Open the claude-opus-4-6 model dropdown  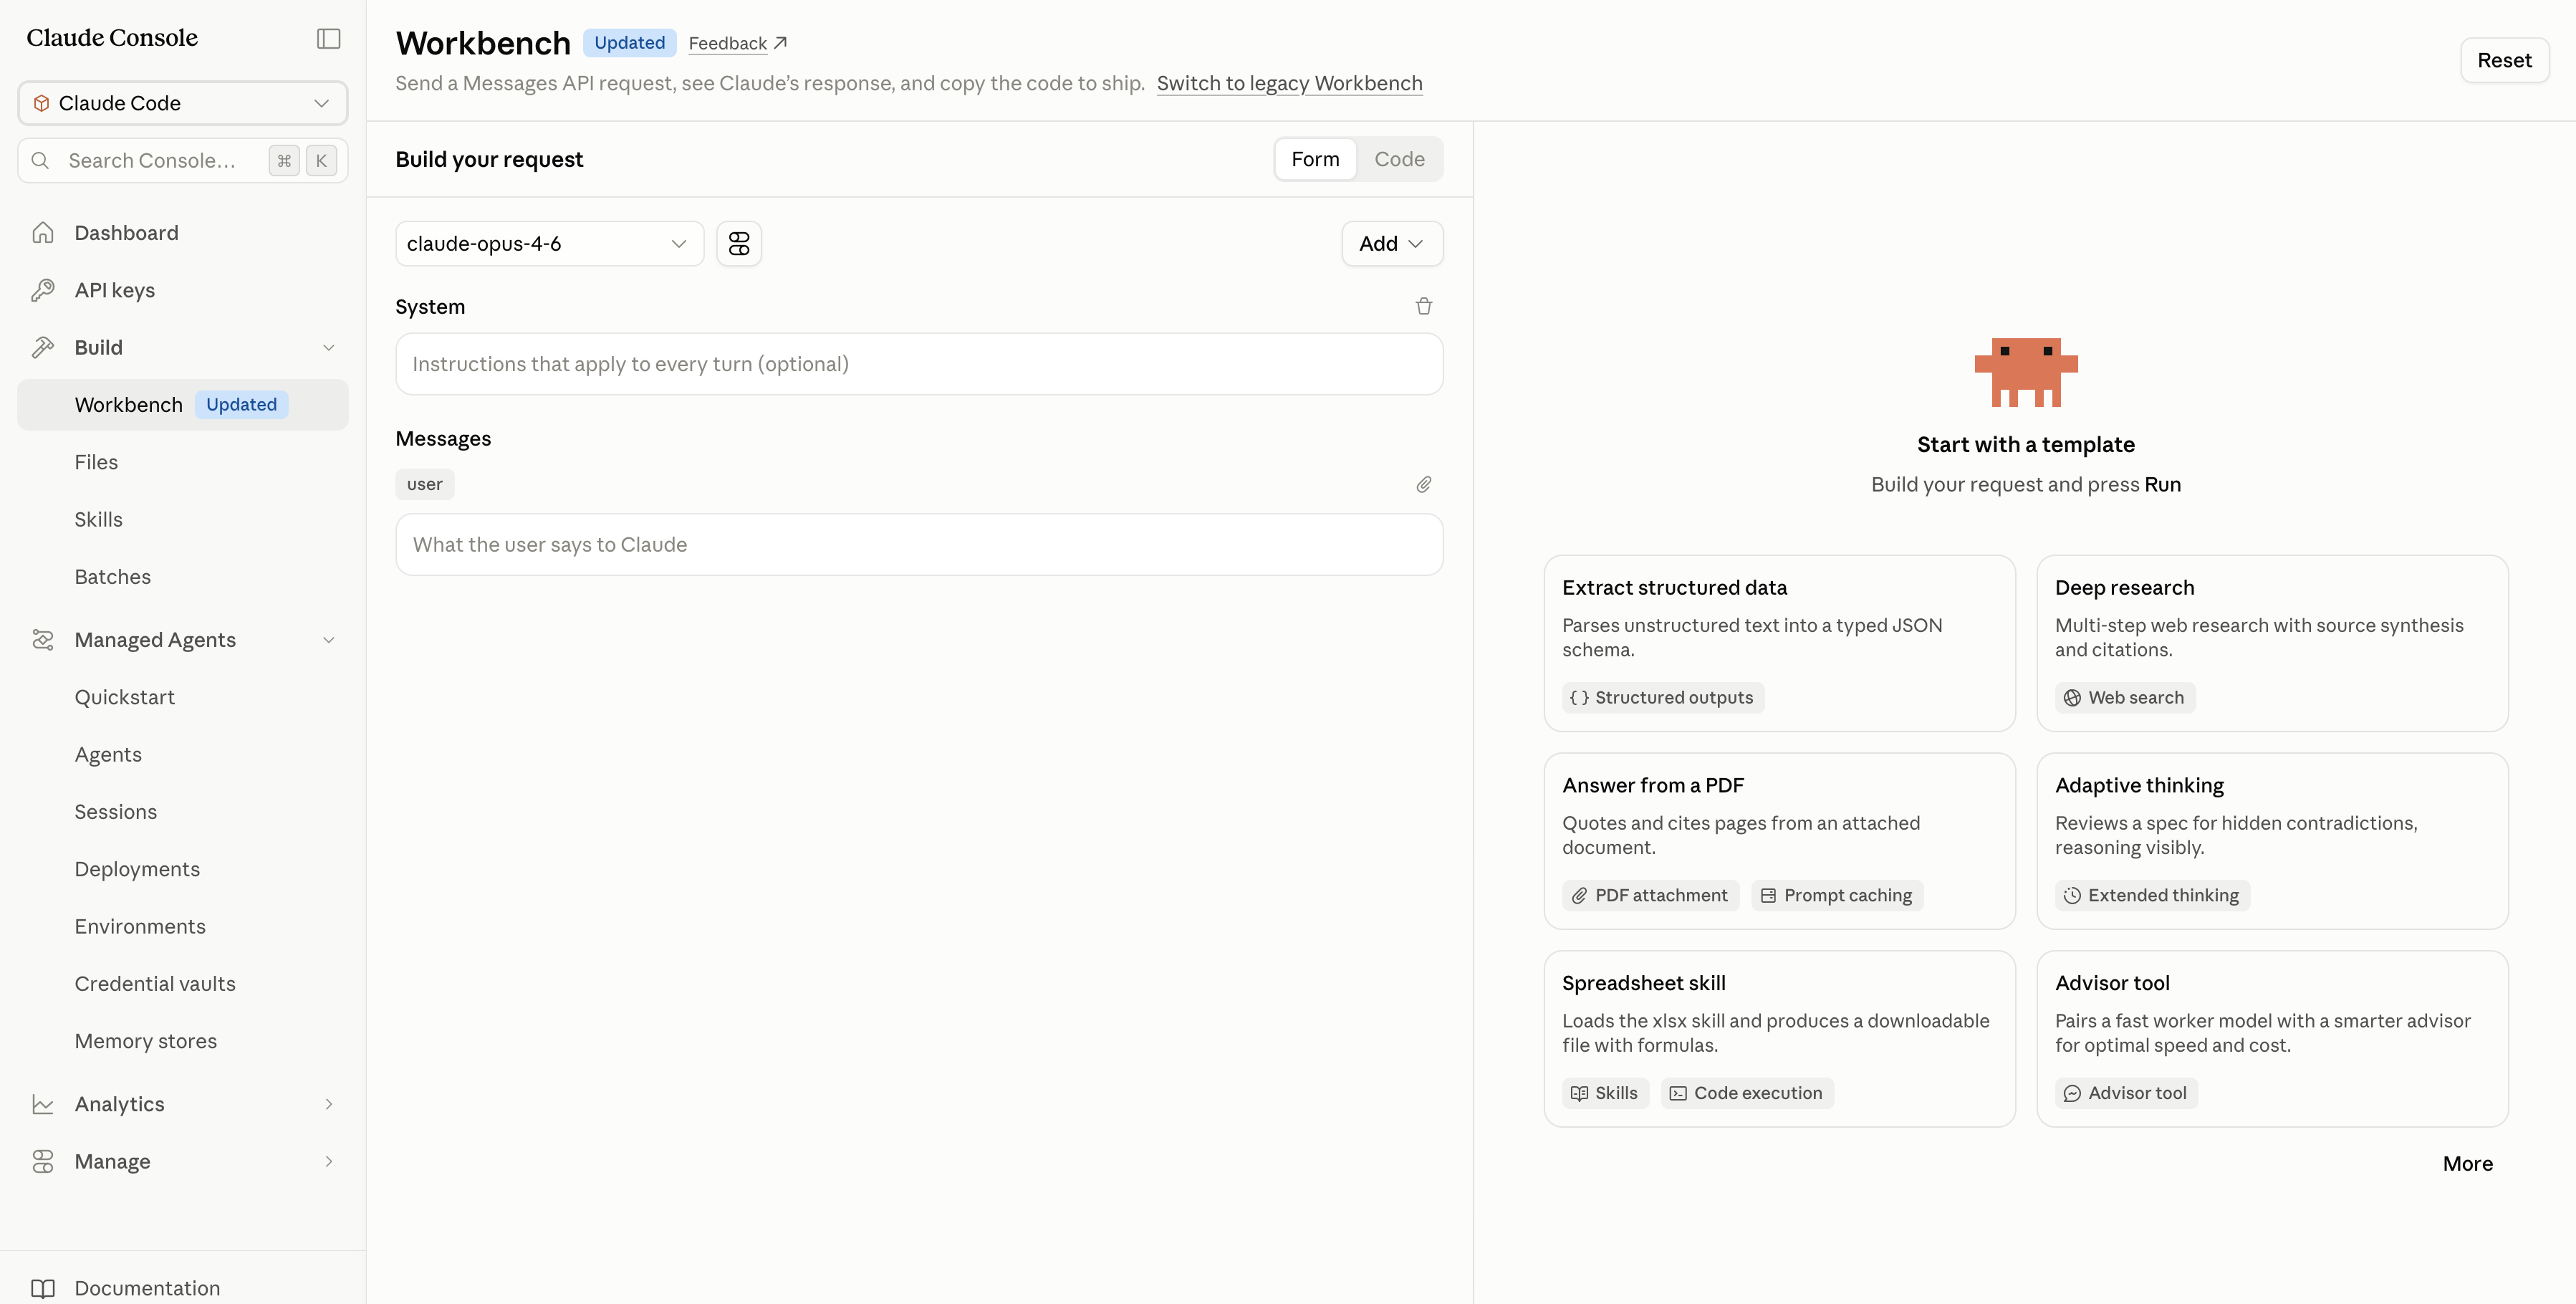point(549,243)
